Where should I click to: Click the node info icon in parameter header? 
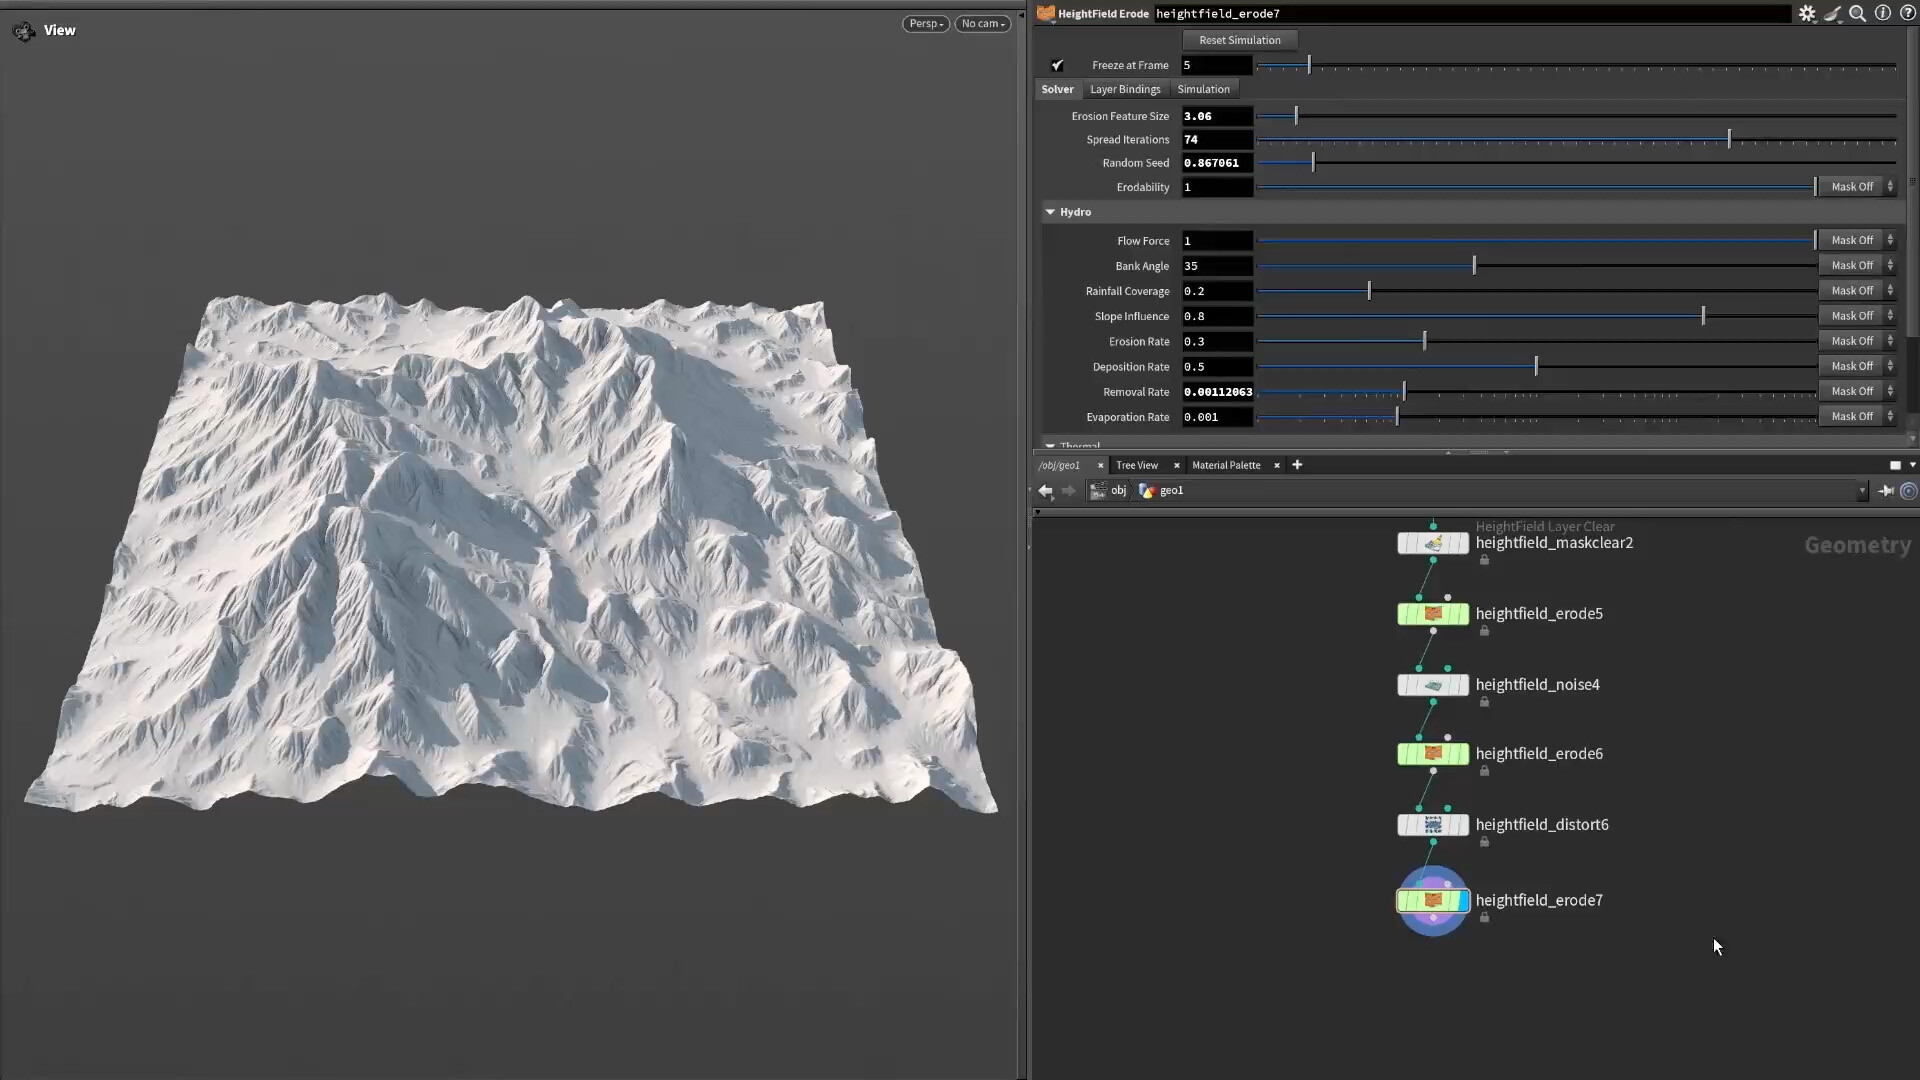pyautogui.click(x=1883, y=13)
